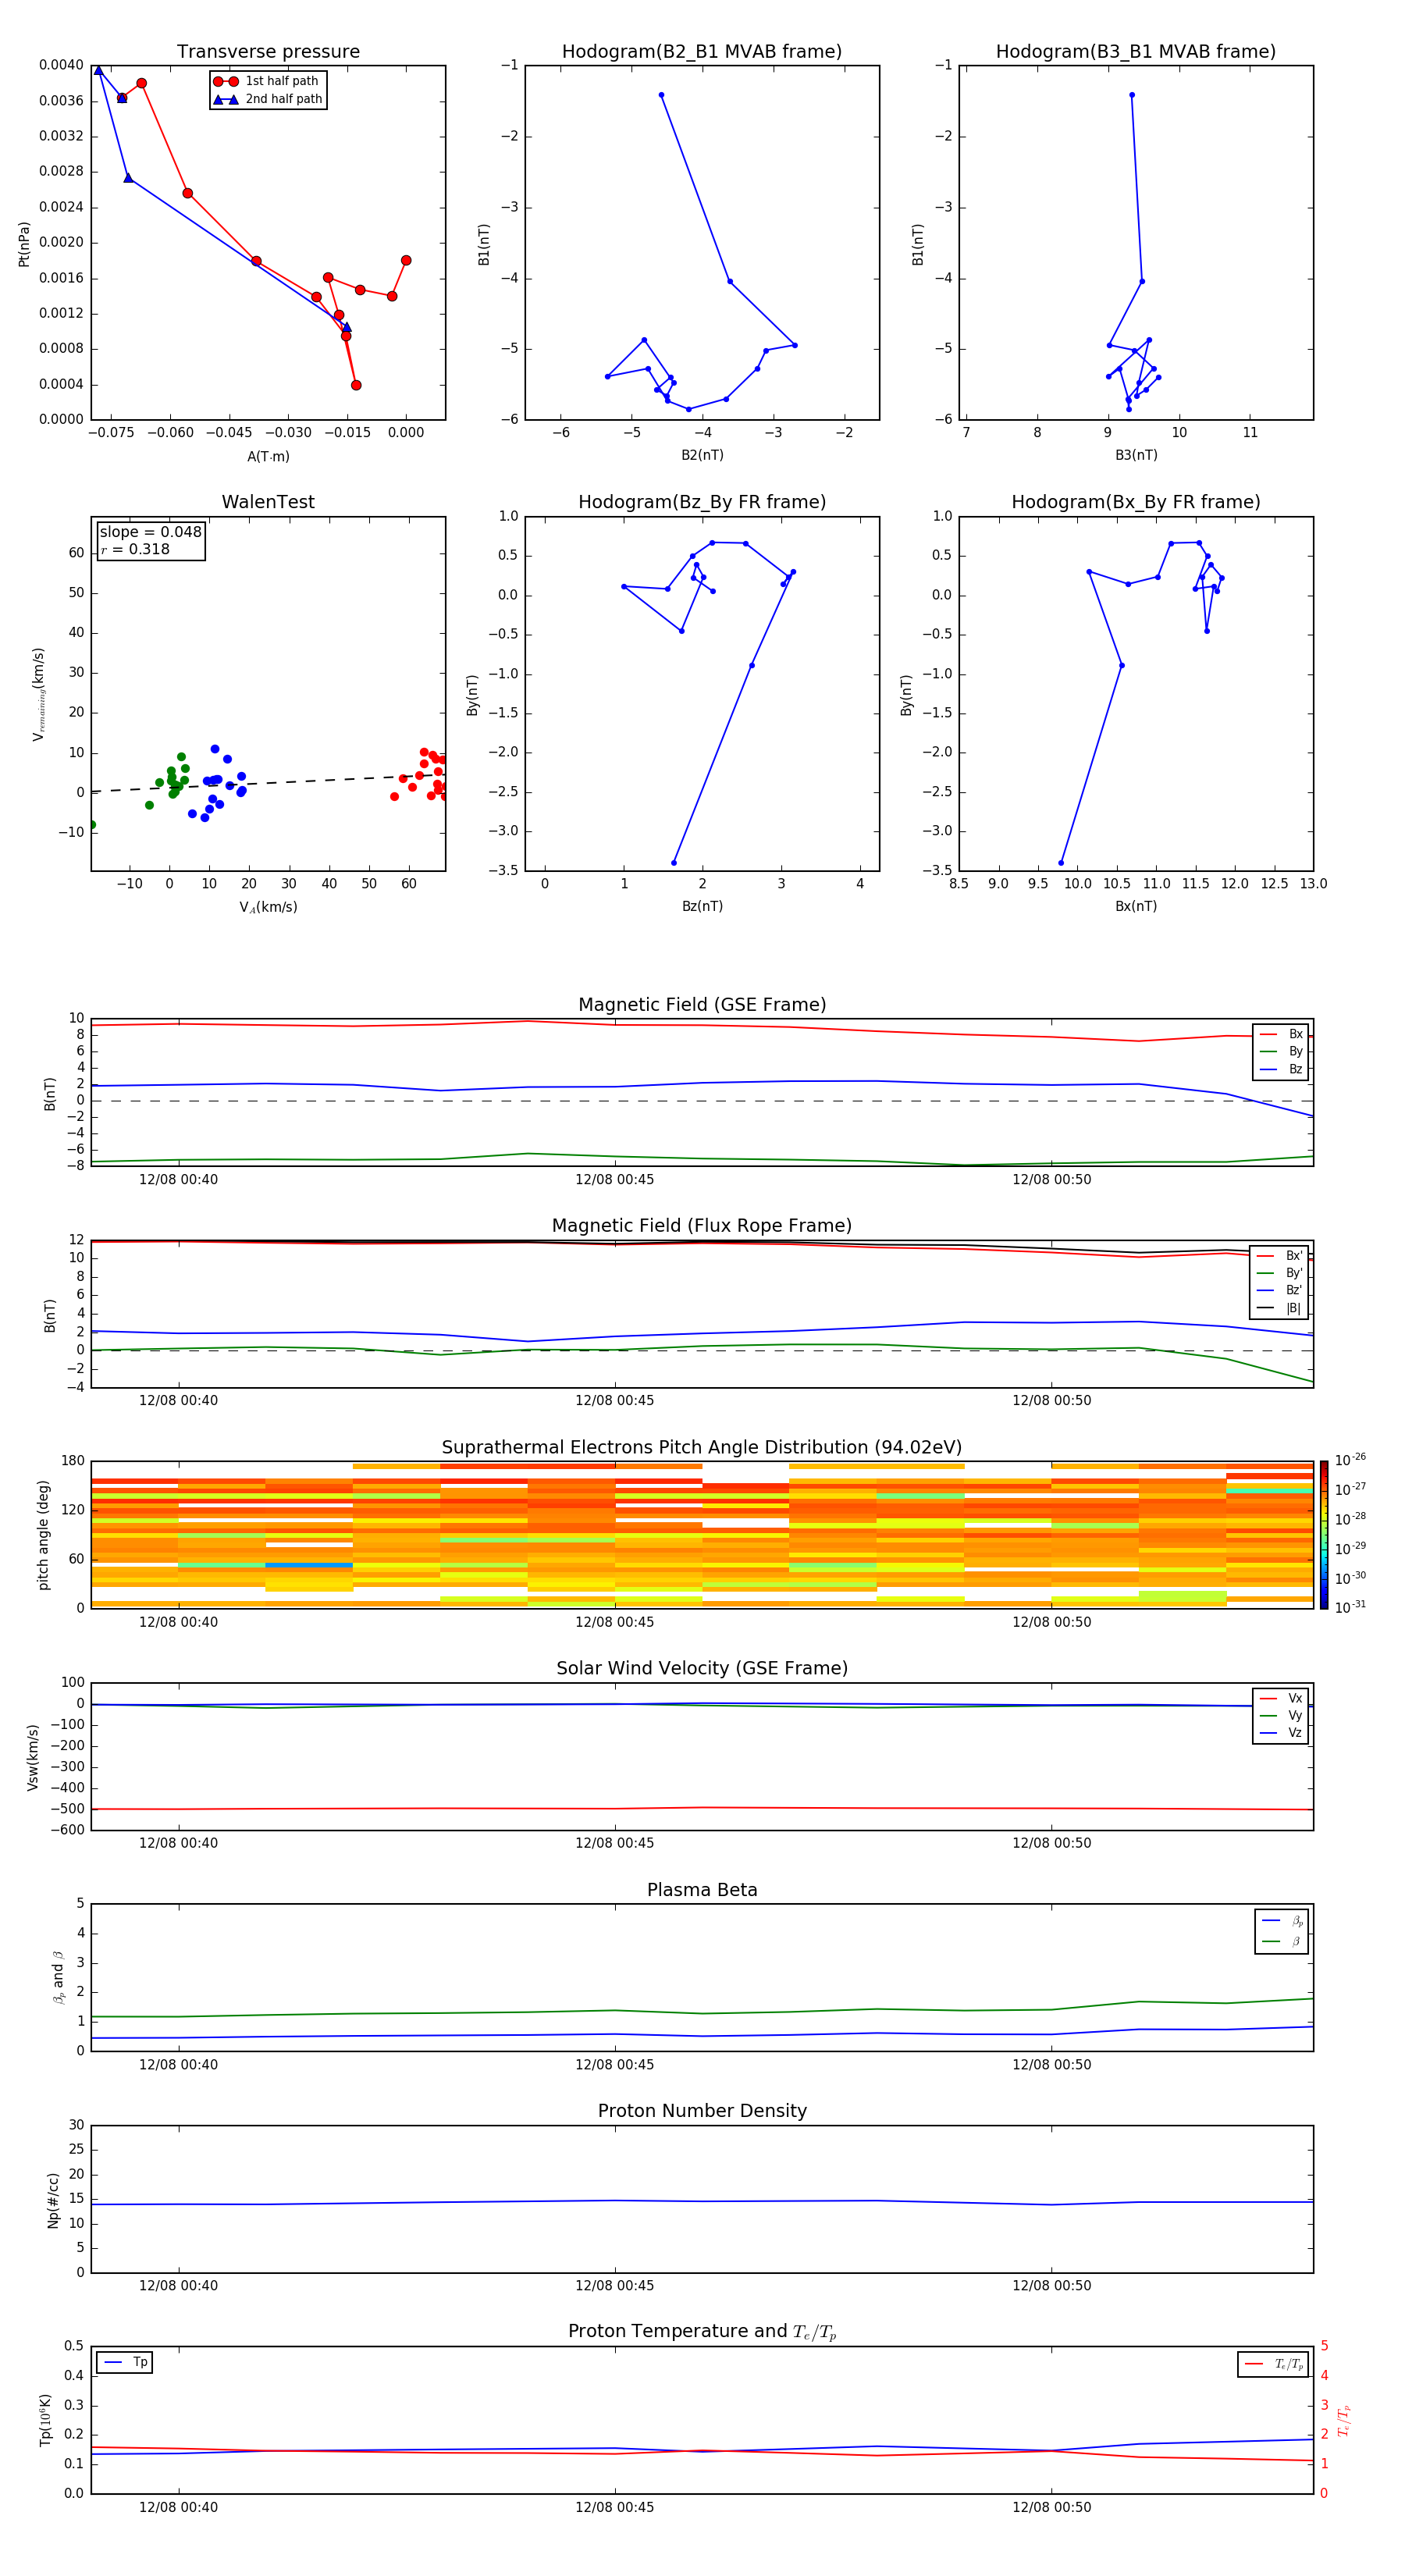
Task: Click the lowest point of Bz_By hodogram
Action: click(x=674, y=863)
